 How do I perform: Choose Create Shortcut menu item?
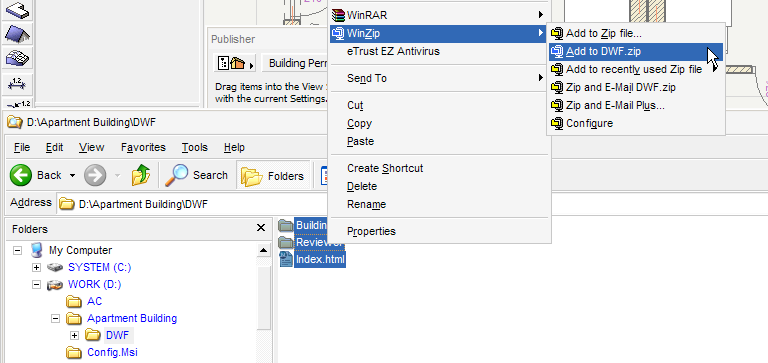(x=438, y=168)
